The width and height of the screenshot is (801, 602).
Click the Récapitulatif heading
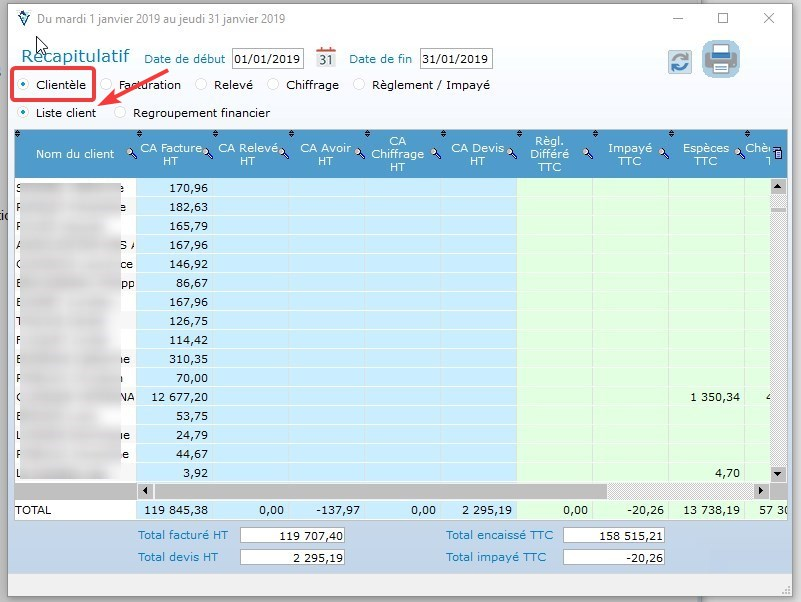[x=76, y=56]
